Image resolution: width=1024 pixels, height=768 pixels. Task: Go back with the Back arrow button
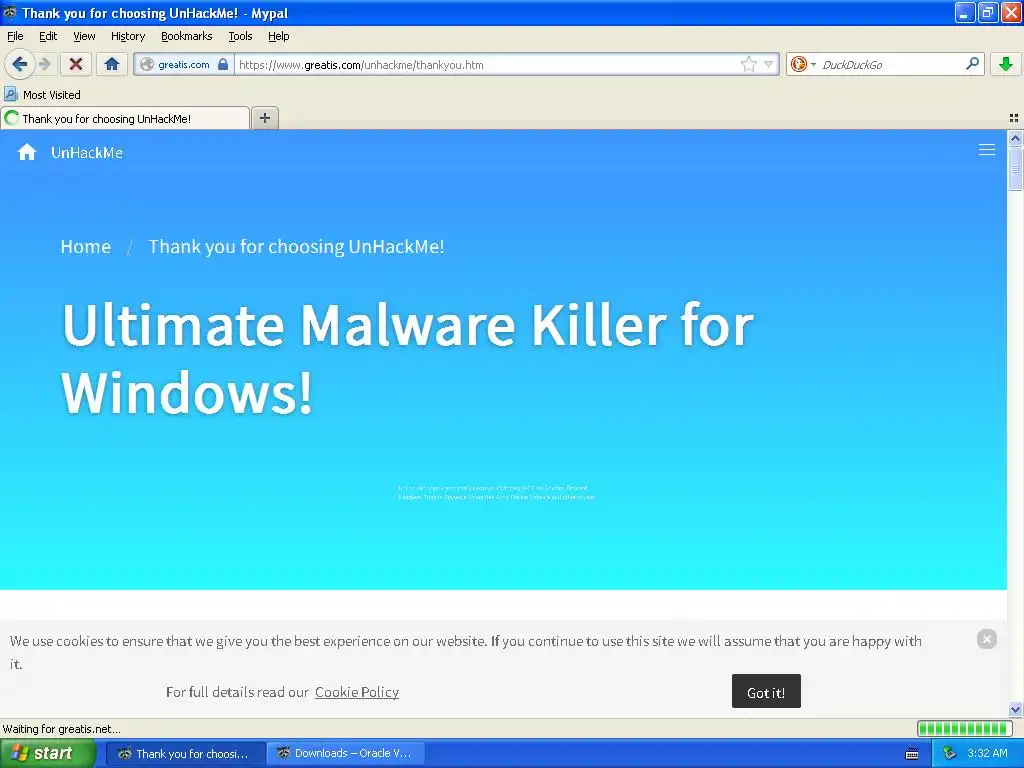19,64
